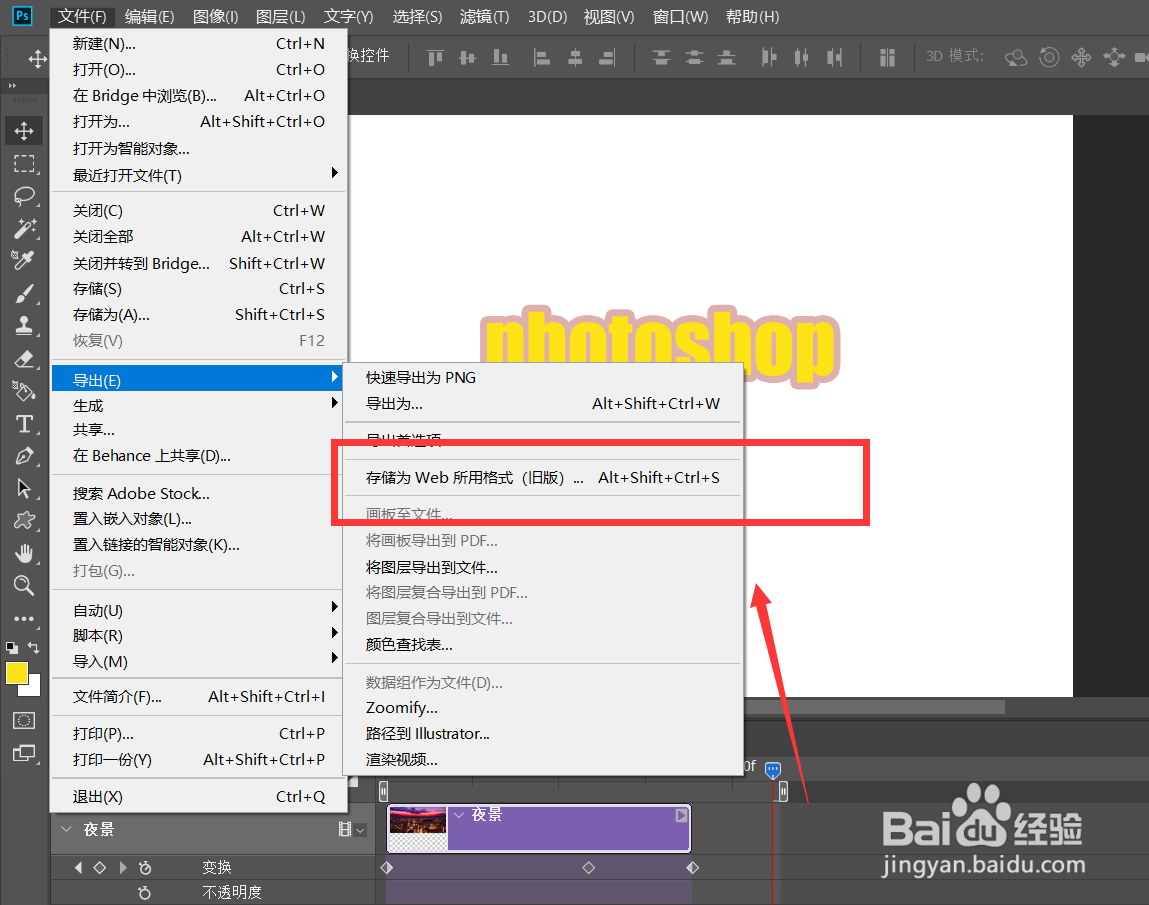The height and width of the screenshot is (905, 1149).
Task: Click the auto-align layers icon
Action: tap(887, 57)
